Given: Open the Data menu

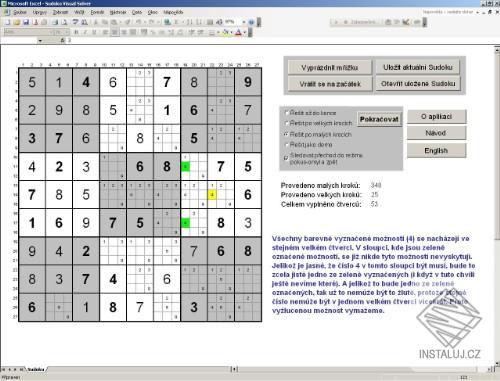Looking at the screenshot, I should 137,12.
